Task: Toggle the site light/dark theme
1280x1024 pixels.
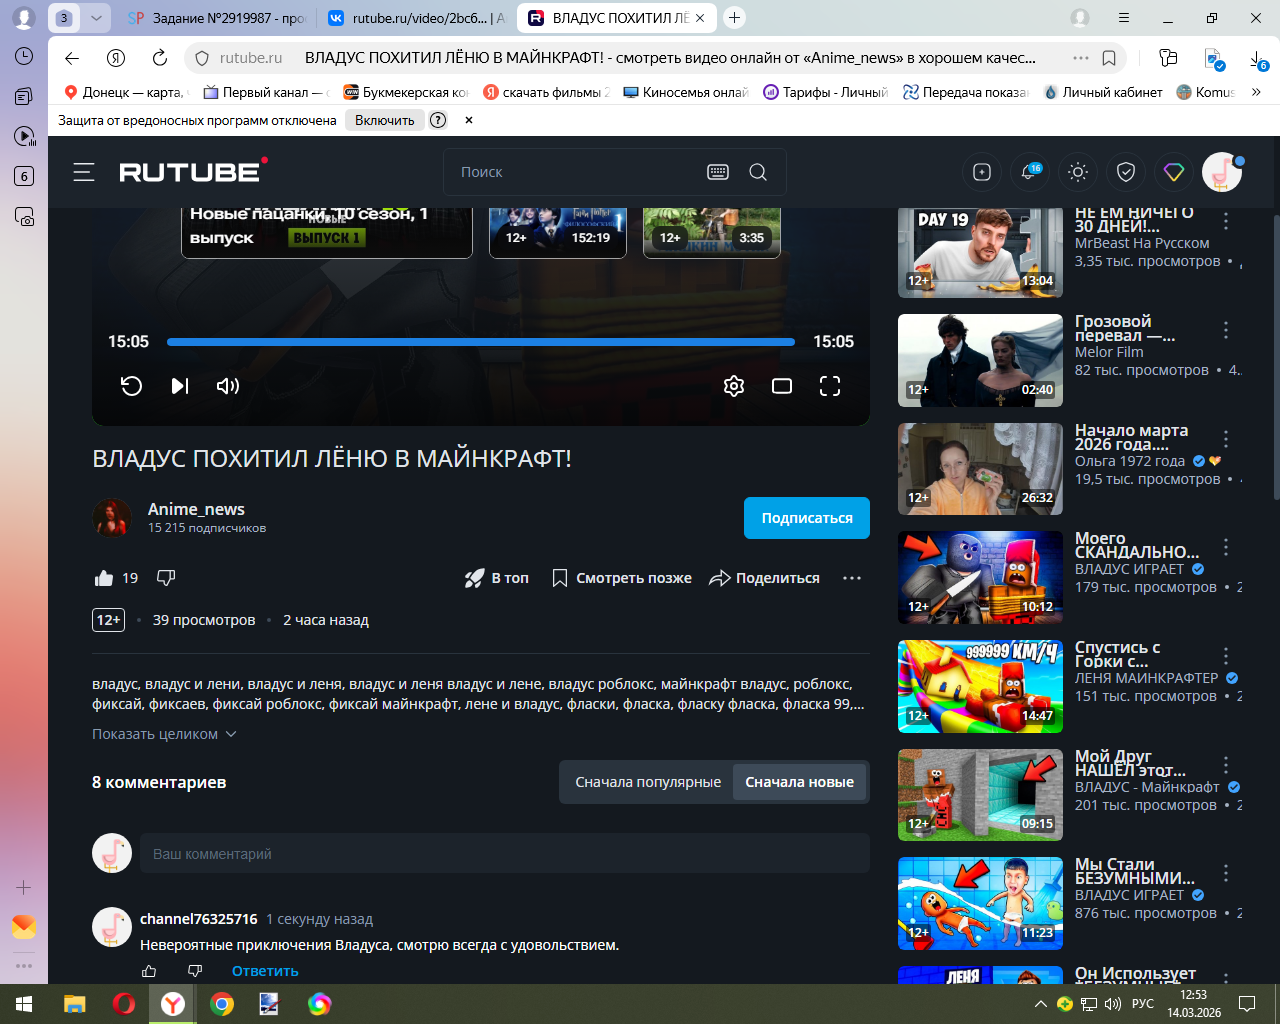Action: (1078, 172)
